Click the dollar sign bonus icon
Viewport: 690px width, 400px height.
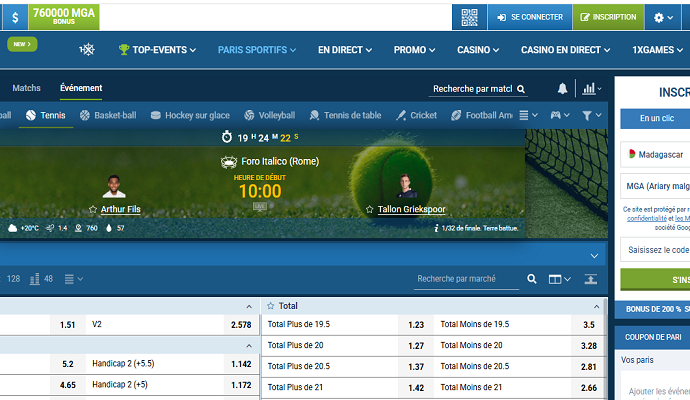tap(15, 17)
